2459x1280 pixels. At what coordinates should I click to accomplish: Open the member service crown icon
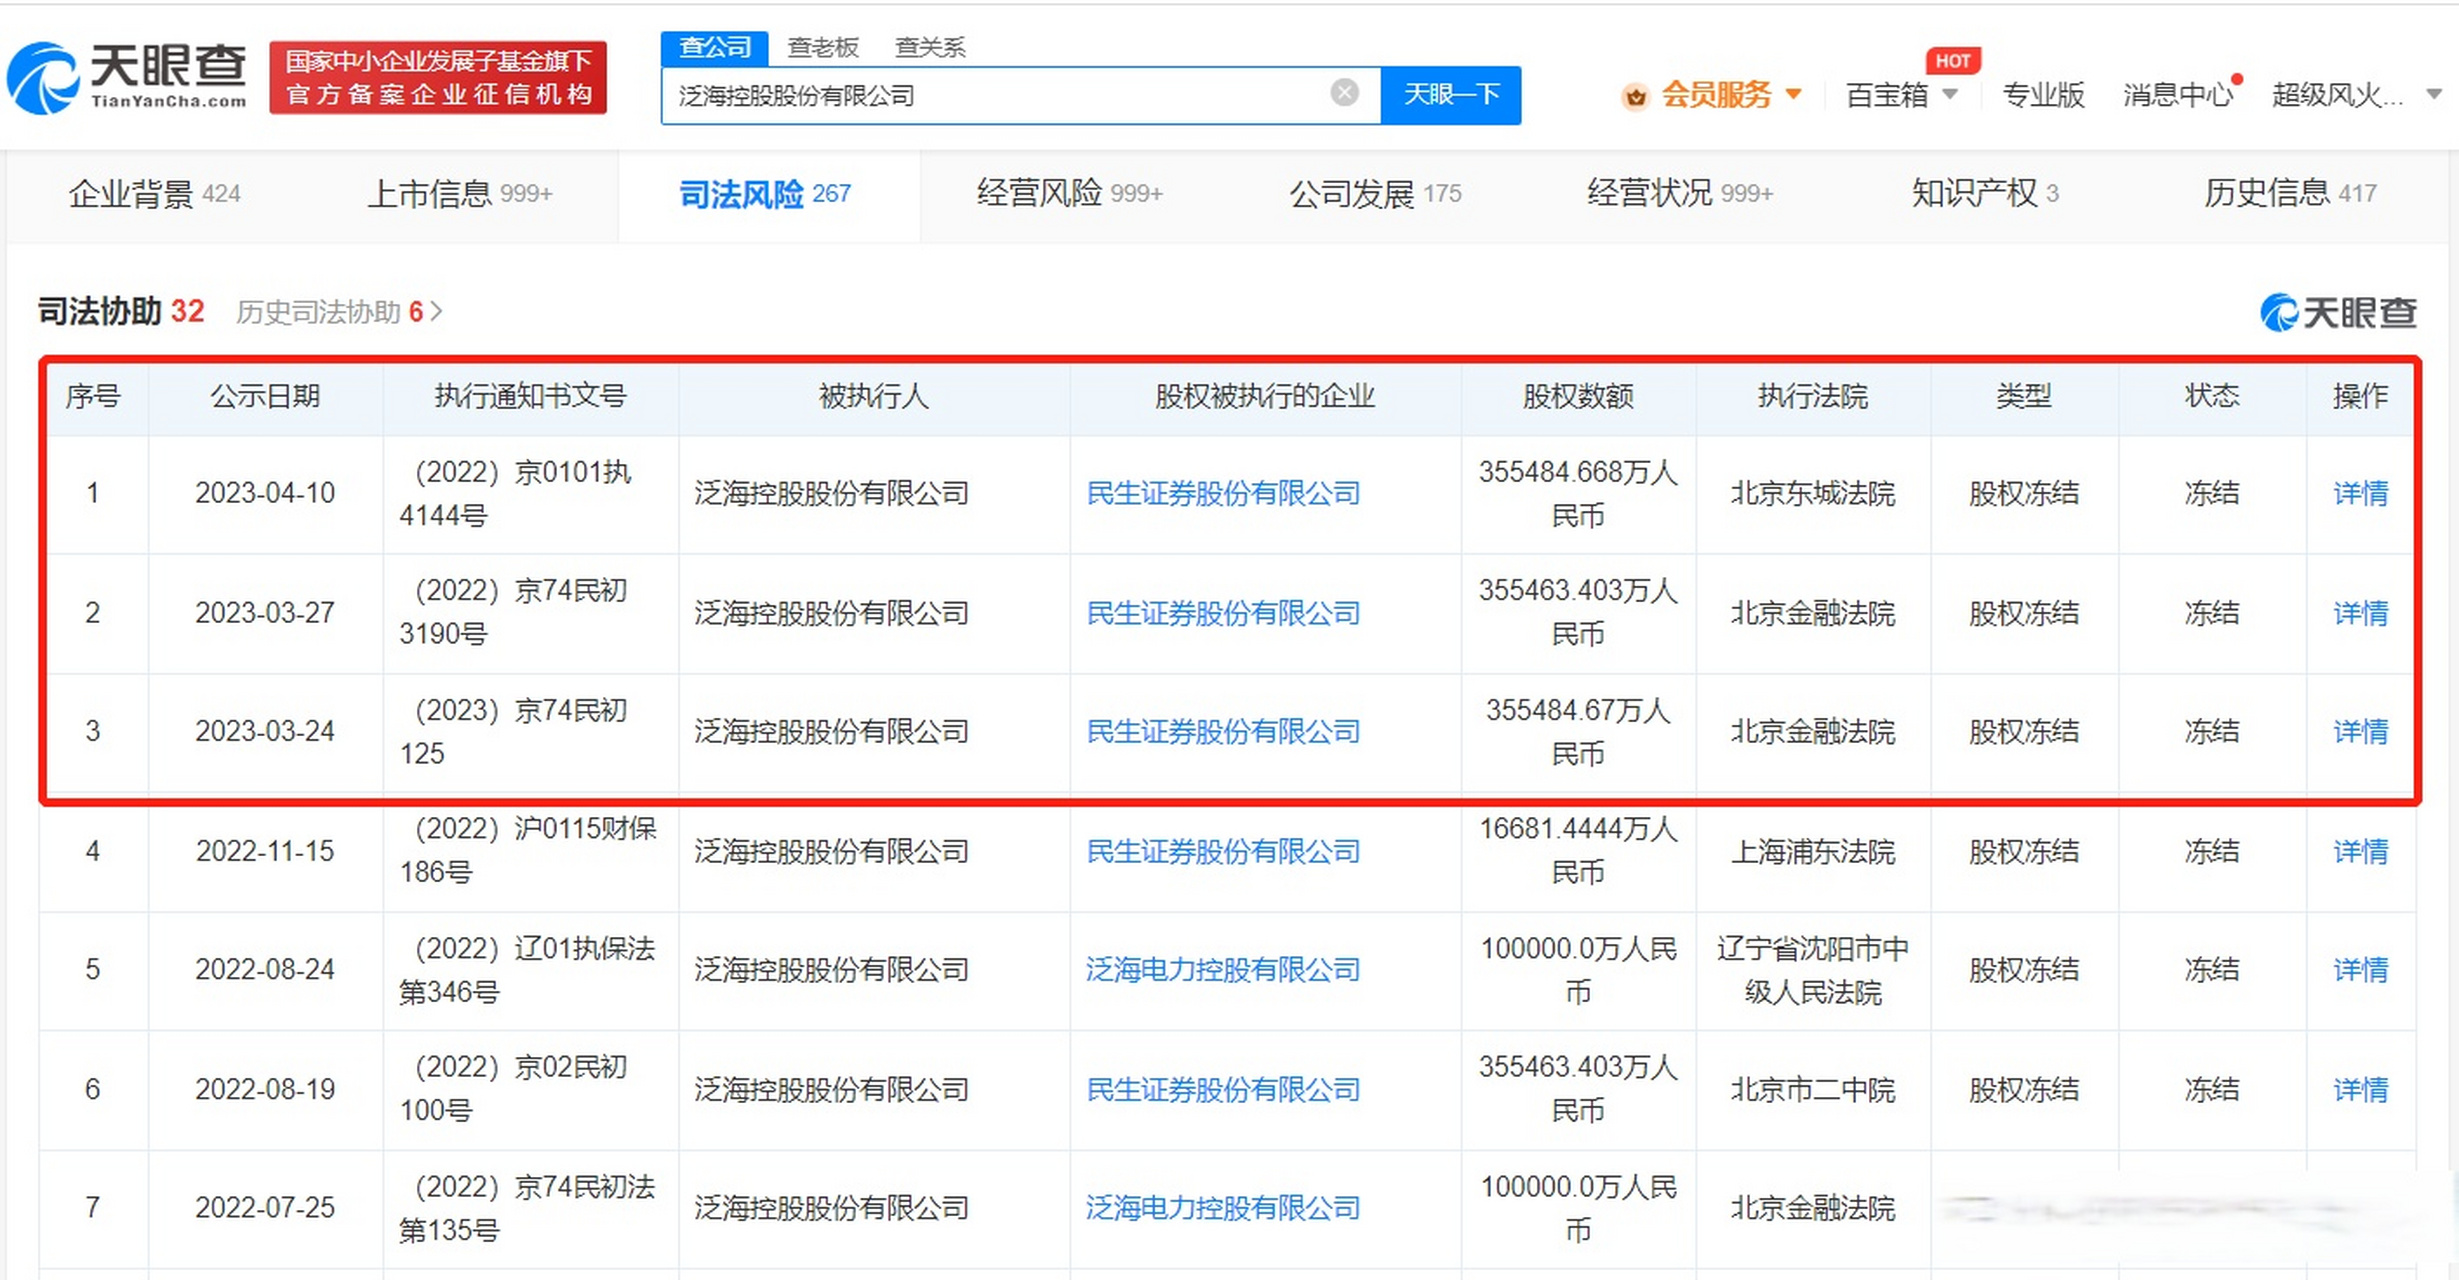[x=1636, y=96]
